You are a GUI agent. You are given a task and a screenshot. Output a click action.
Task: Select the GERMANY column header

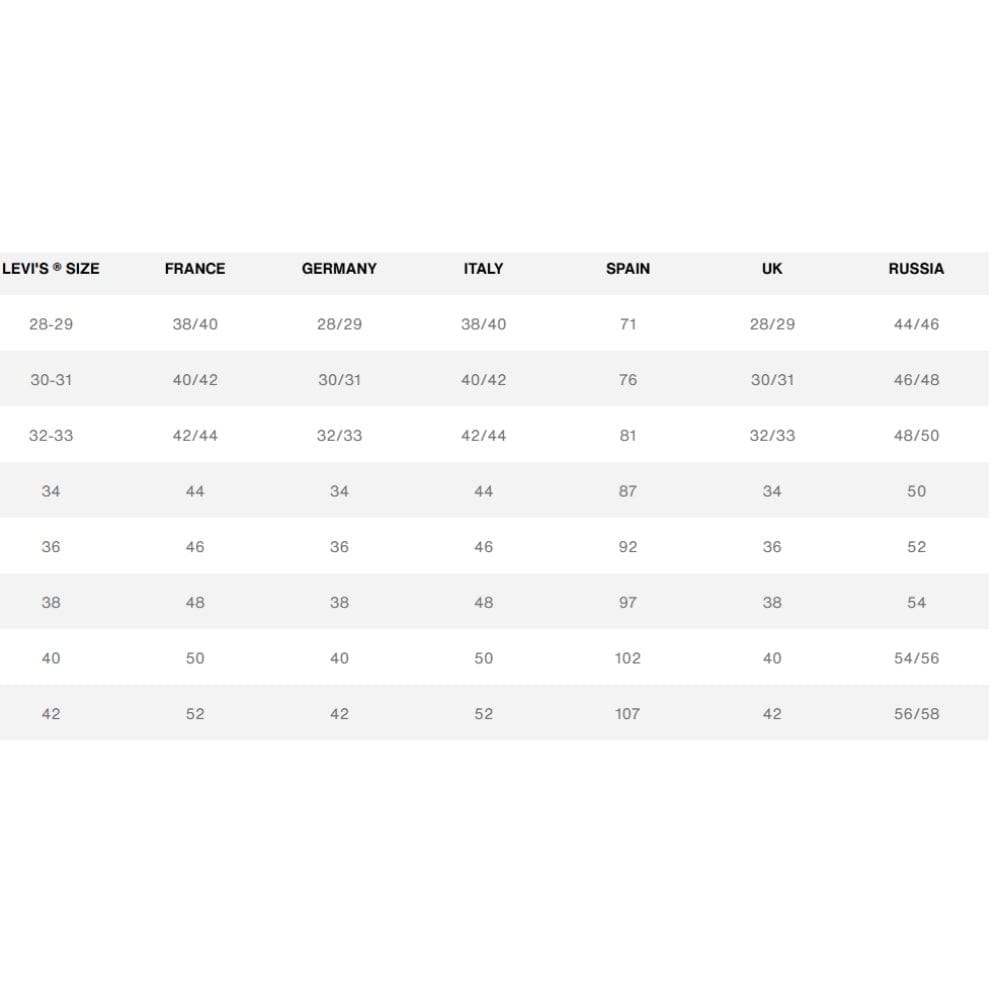pos(339,268)
